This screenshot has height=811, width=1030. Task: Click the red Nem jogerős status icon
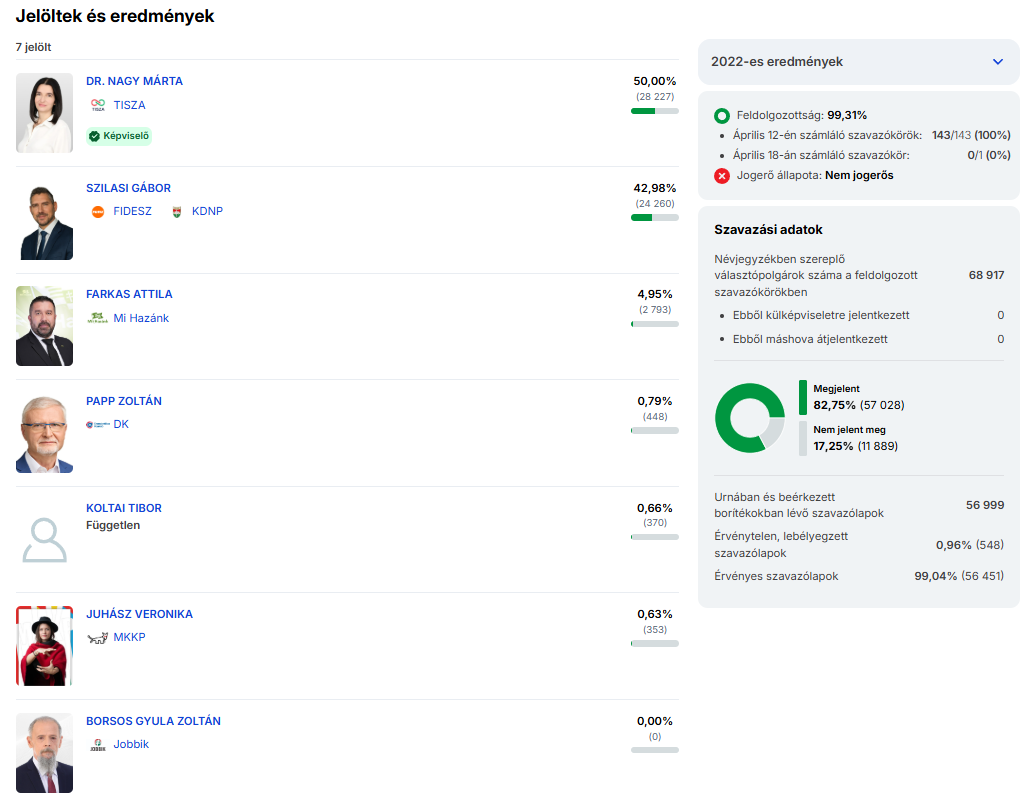[x=722, y=176]
